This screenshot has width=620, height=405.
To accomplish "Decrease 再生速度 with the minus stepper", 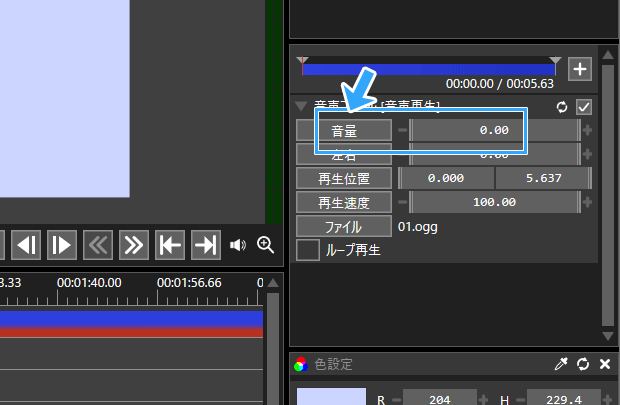I will (403, 202).
